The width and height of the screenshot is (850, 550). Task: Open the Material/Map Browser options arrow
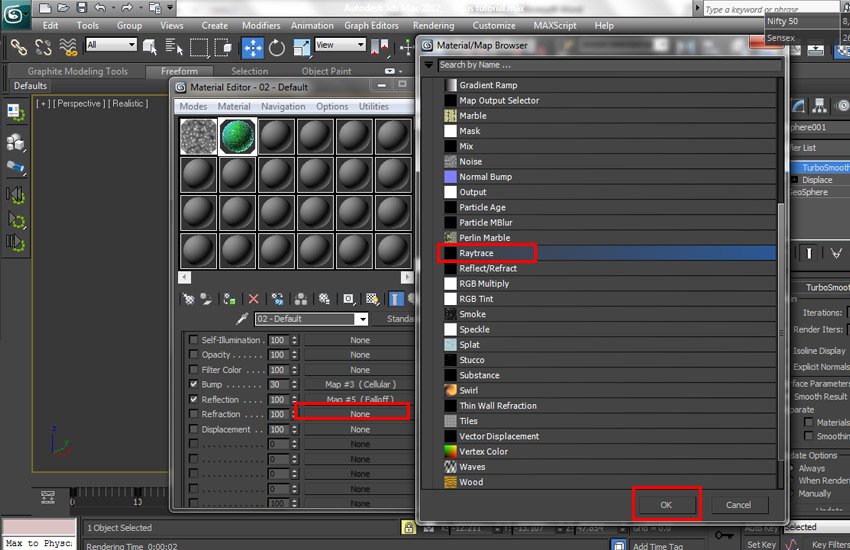coord(428,65)
